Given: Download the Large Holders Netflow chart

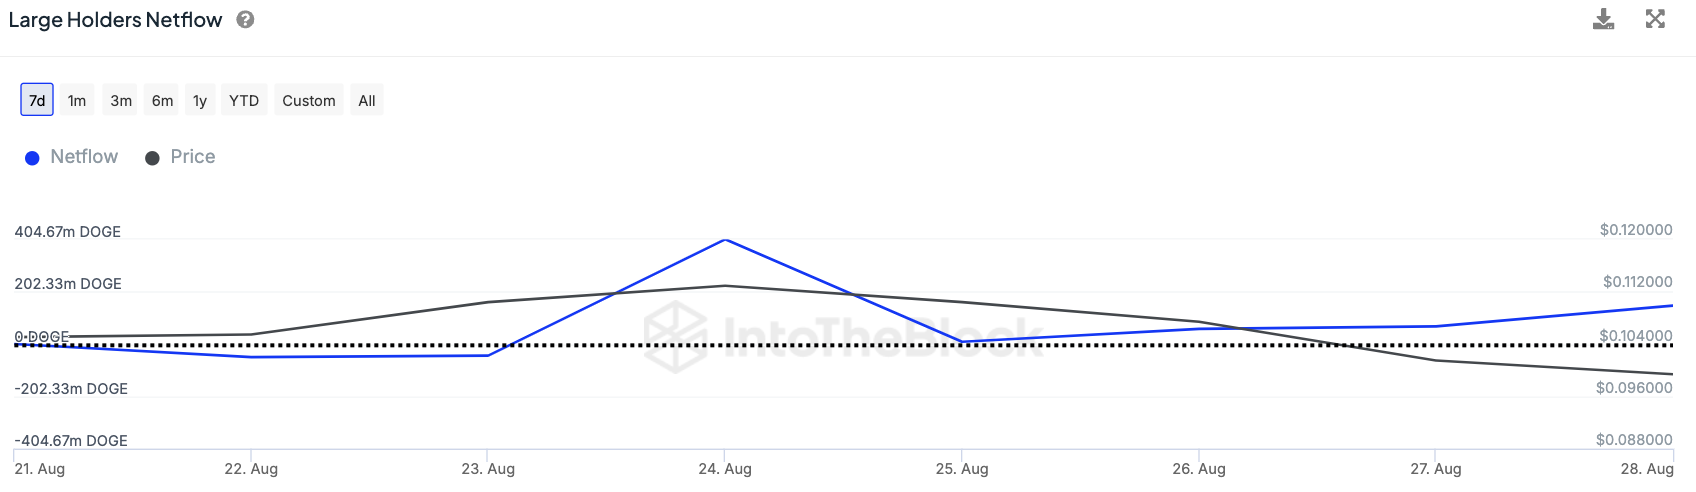Looking at the screenshot, I should (x=1603, y=19).
